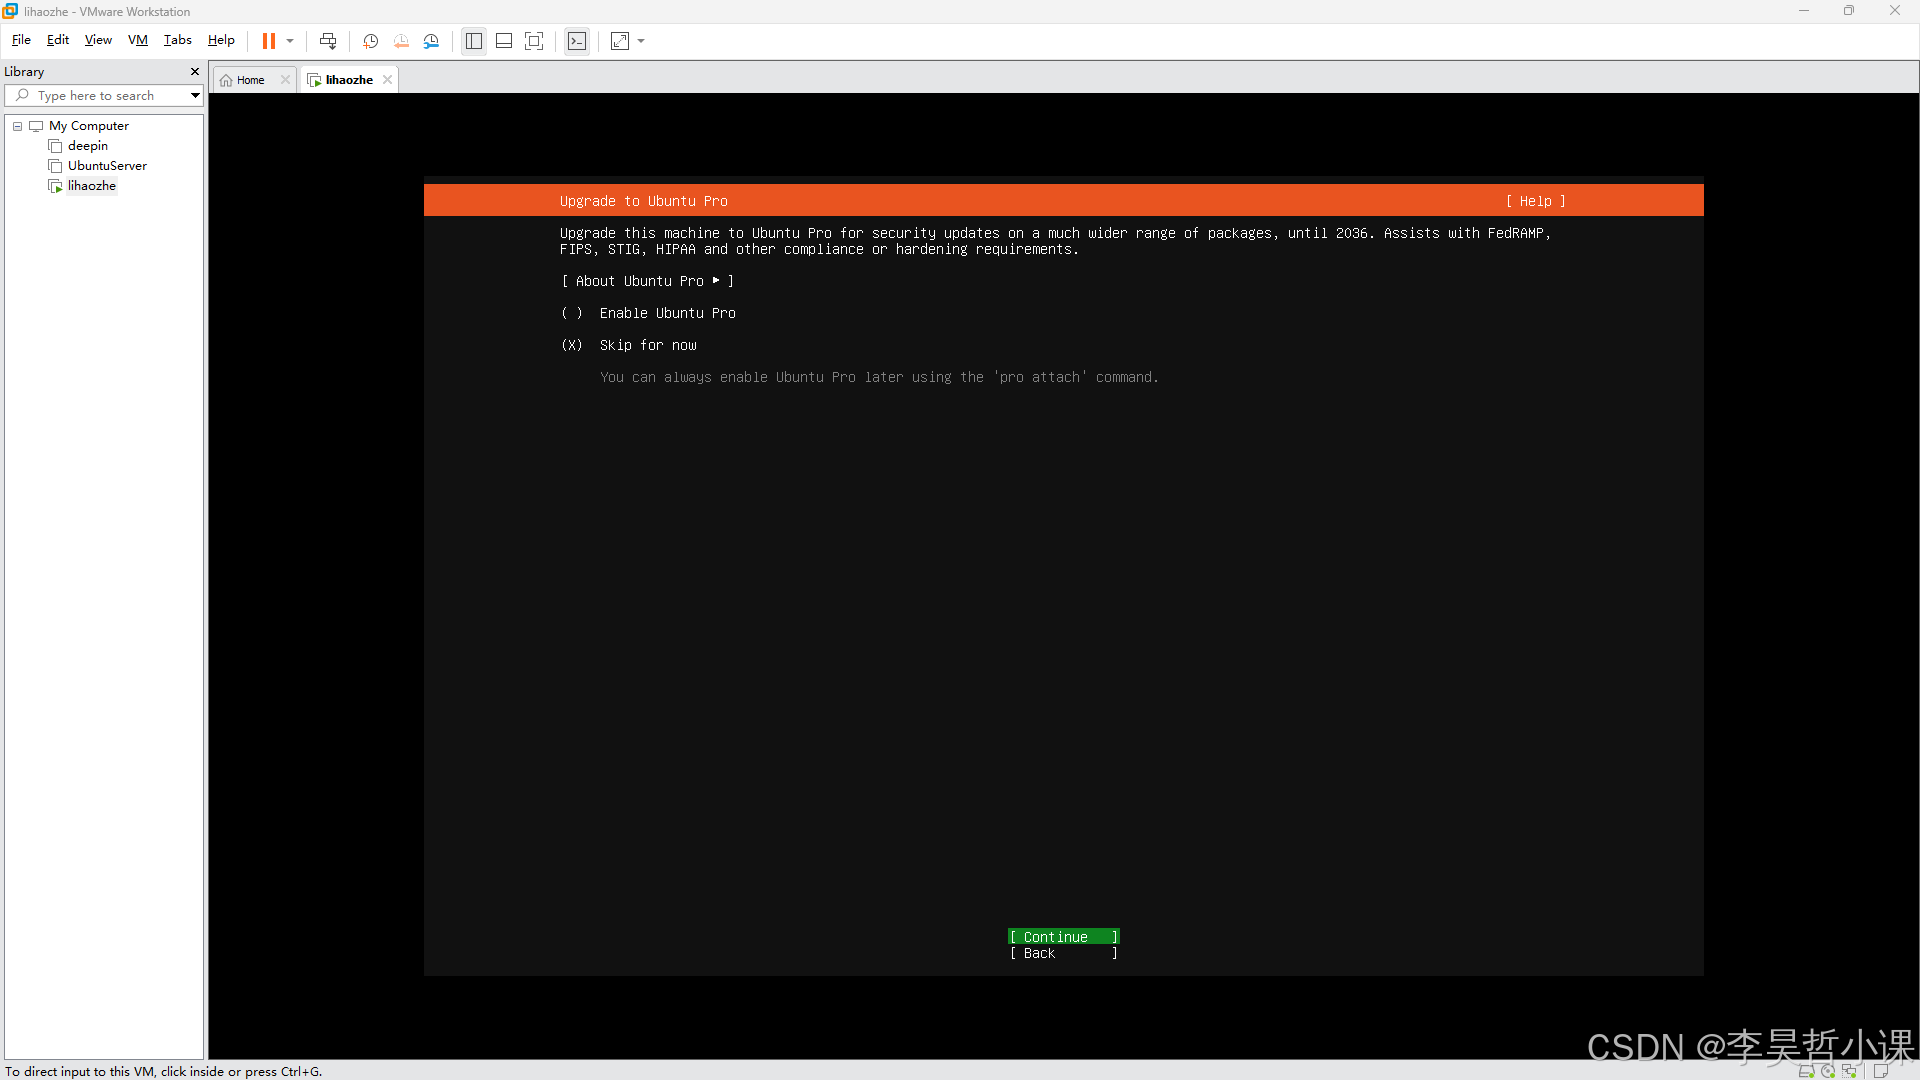Click the message log status icon

pyautogui.click(x=1881, y=1071)
